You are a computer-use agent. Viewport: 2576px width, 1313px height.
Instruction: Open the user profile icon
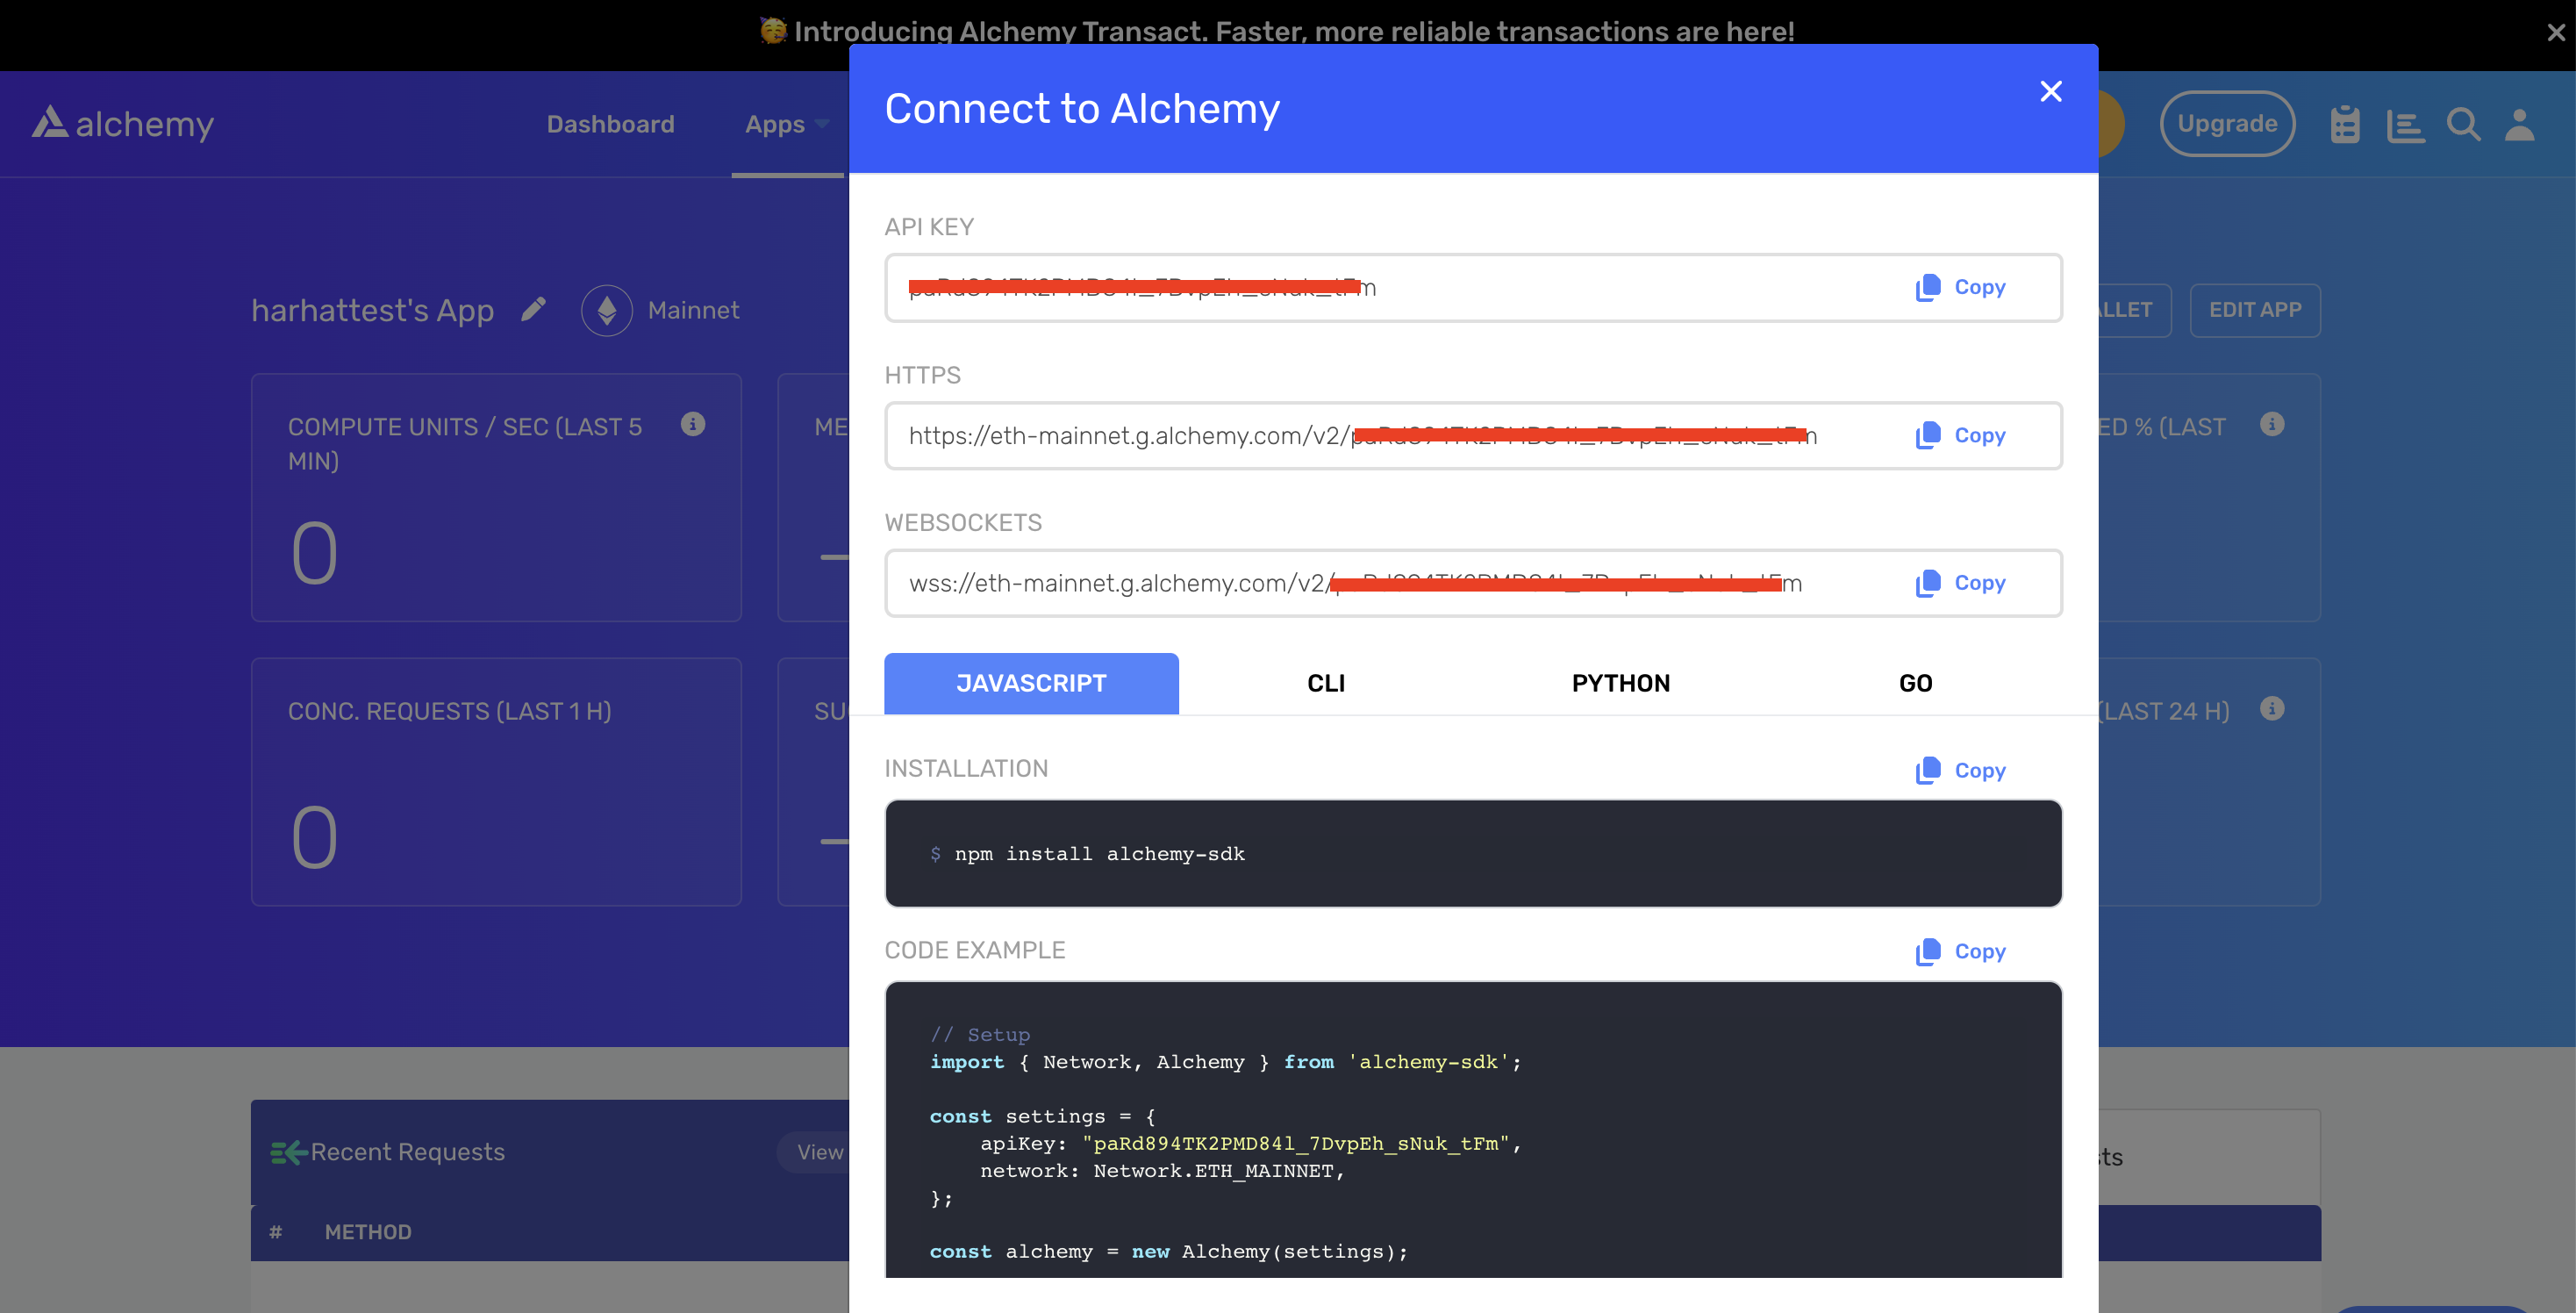pyautogui.click(x=2519, y=125)
